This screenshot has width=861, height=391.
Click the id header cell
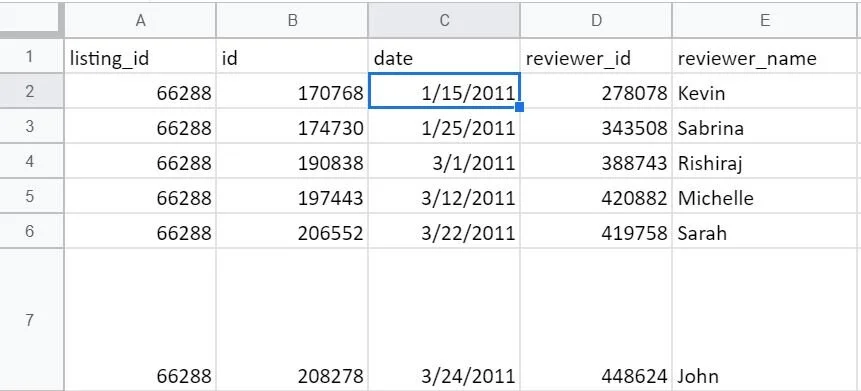pos(292,56)
